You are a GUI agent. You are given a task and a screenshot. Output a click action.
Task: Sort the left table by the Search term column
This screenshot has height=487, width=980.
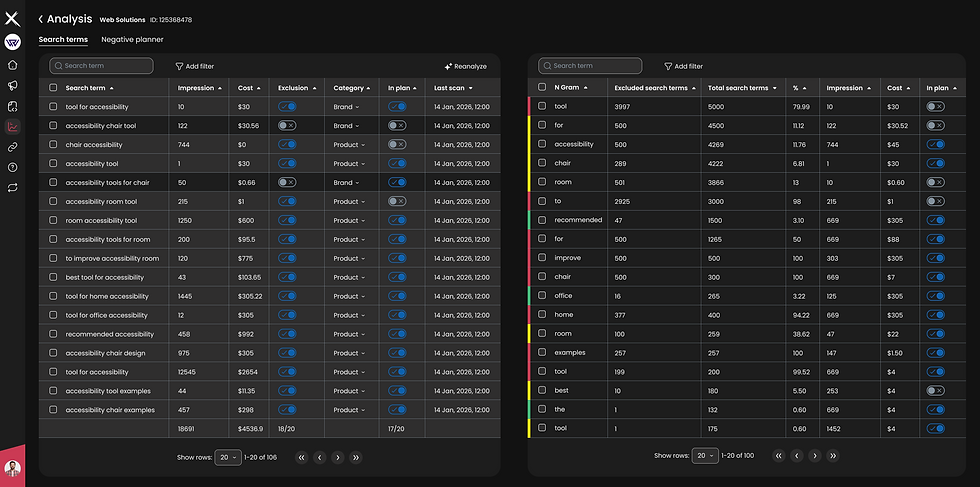pyautogui.click(x=89, y=88)
